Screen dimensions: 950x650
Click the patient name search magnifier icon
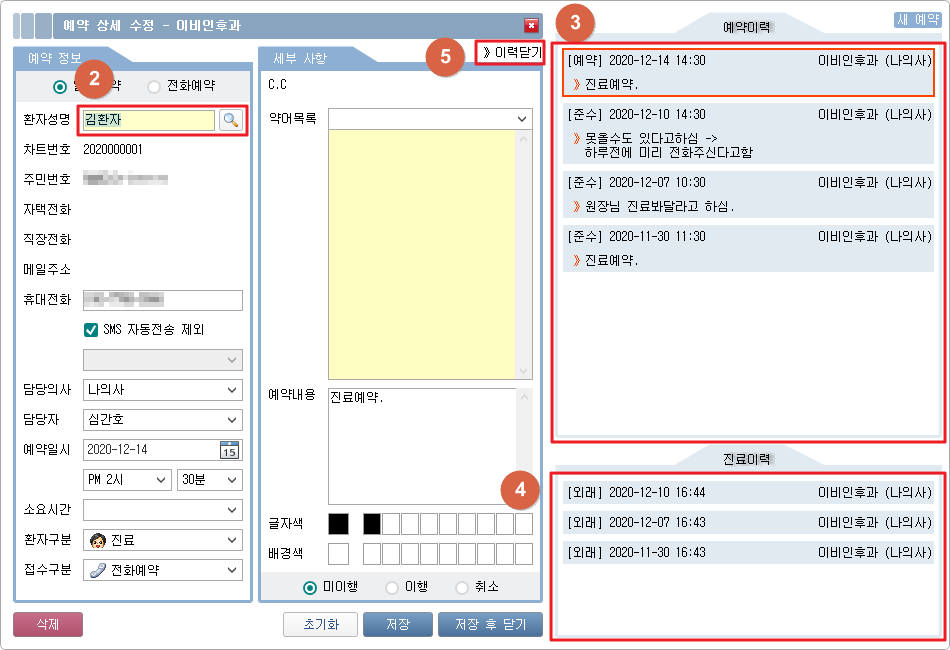point(231,120)
